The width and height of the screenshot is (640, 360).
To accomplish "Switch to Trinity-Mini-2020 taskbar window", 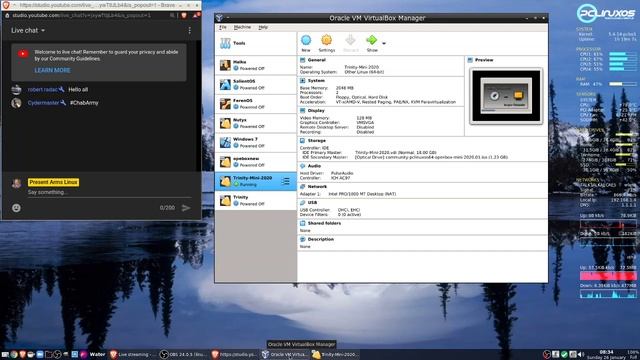I will (336, 354).
